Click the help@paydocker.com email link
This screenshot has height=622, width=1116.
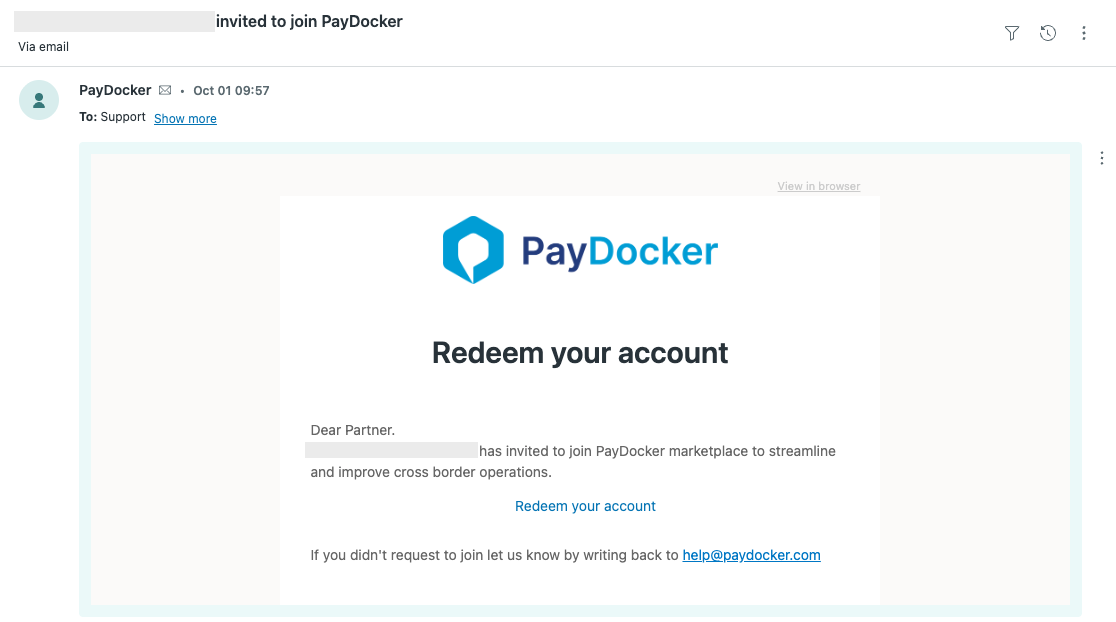pos(751,555)
